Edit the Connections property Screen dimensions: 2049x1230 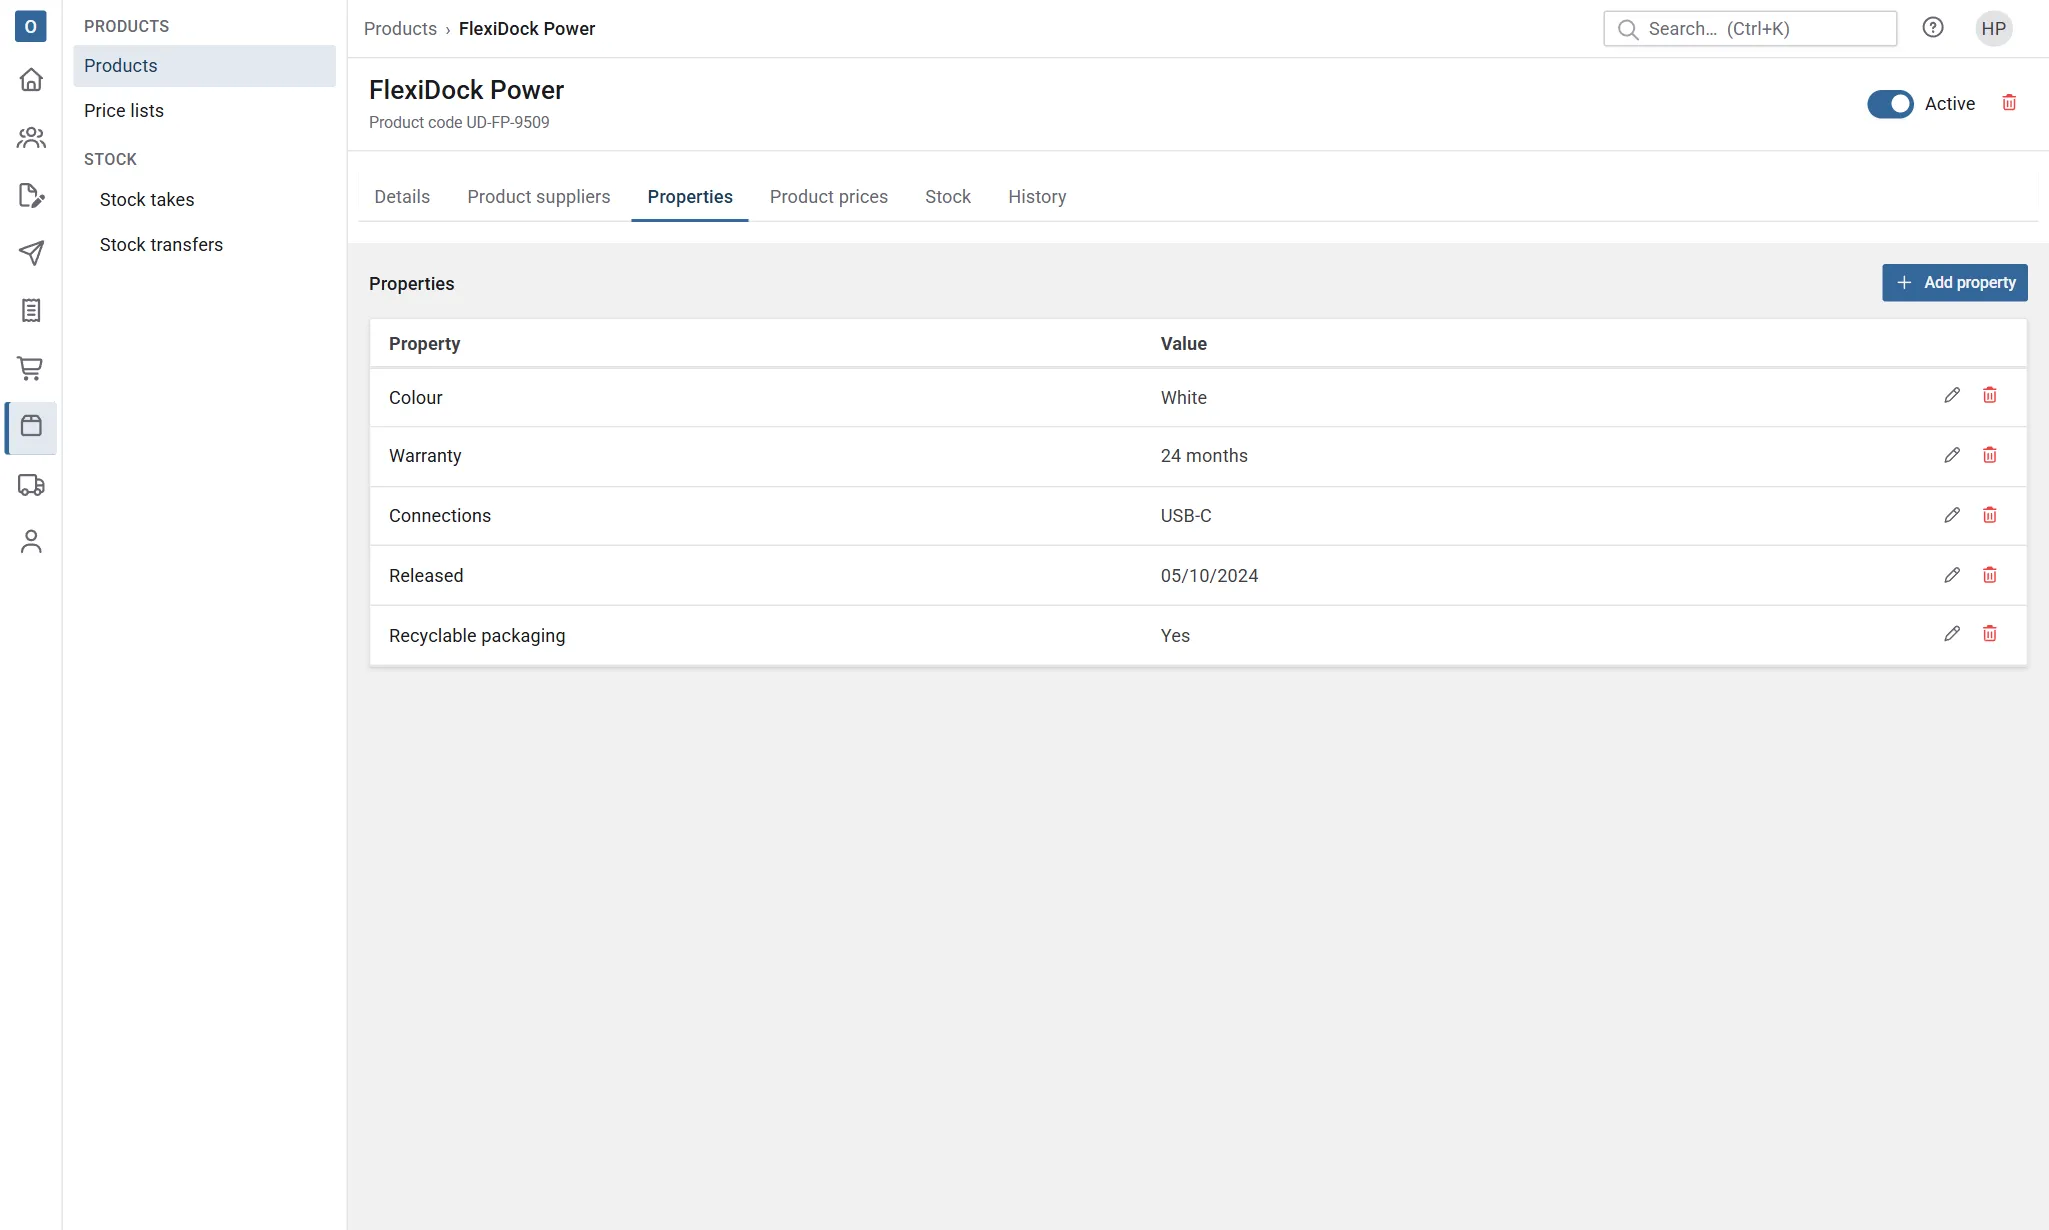point(1952,515)
